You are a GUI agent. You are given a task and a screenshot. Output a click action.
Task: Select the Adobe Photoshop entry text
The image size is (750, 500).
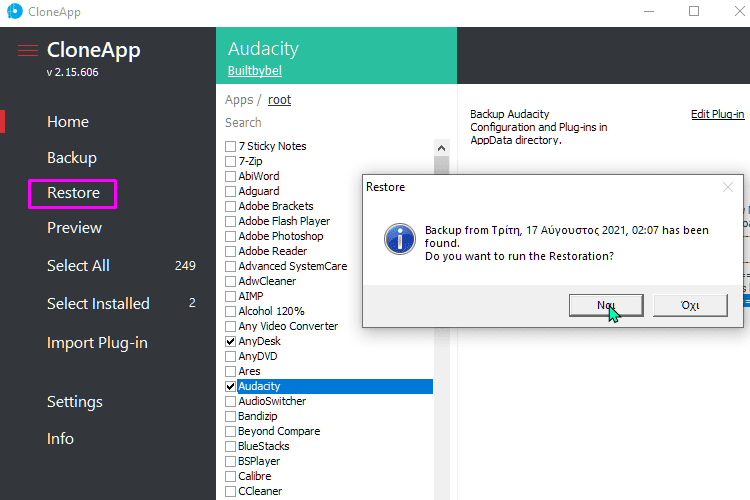281,236
